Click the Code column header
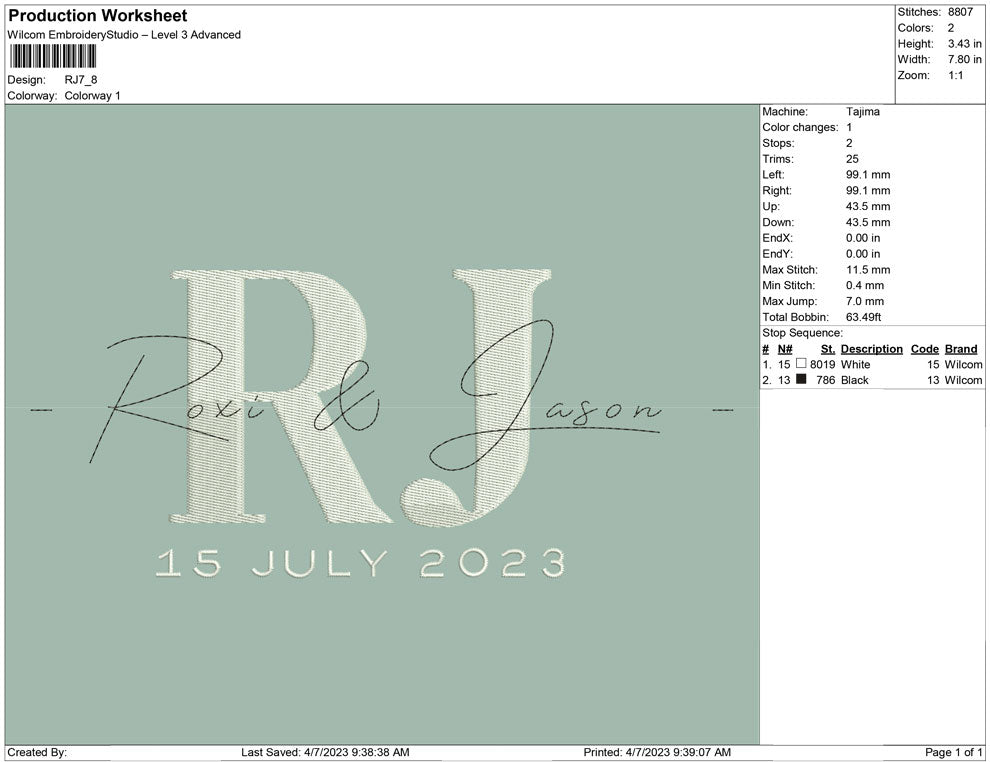The image size is (990, 762). pos(924,349)
